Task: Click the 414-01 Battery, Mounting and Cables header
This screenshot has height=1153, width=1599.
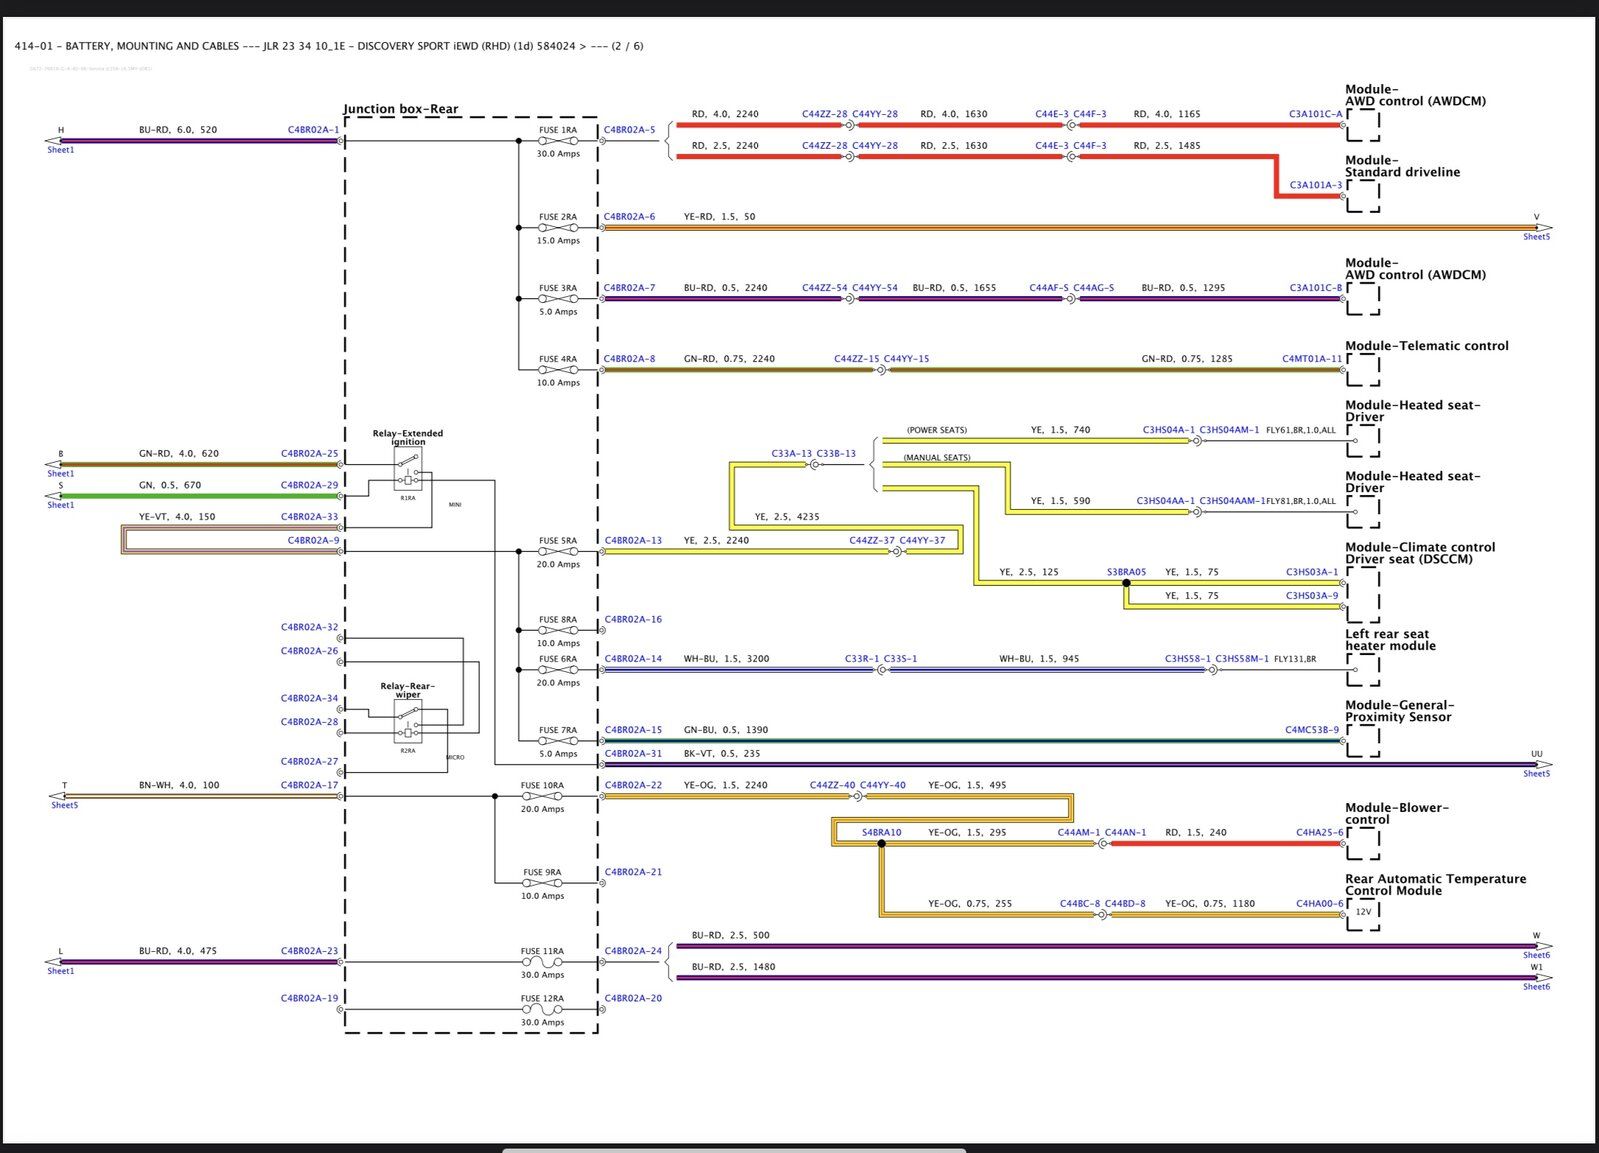Action: coord(329,46)
